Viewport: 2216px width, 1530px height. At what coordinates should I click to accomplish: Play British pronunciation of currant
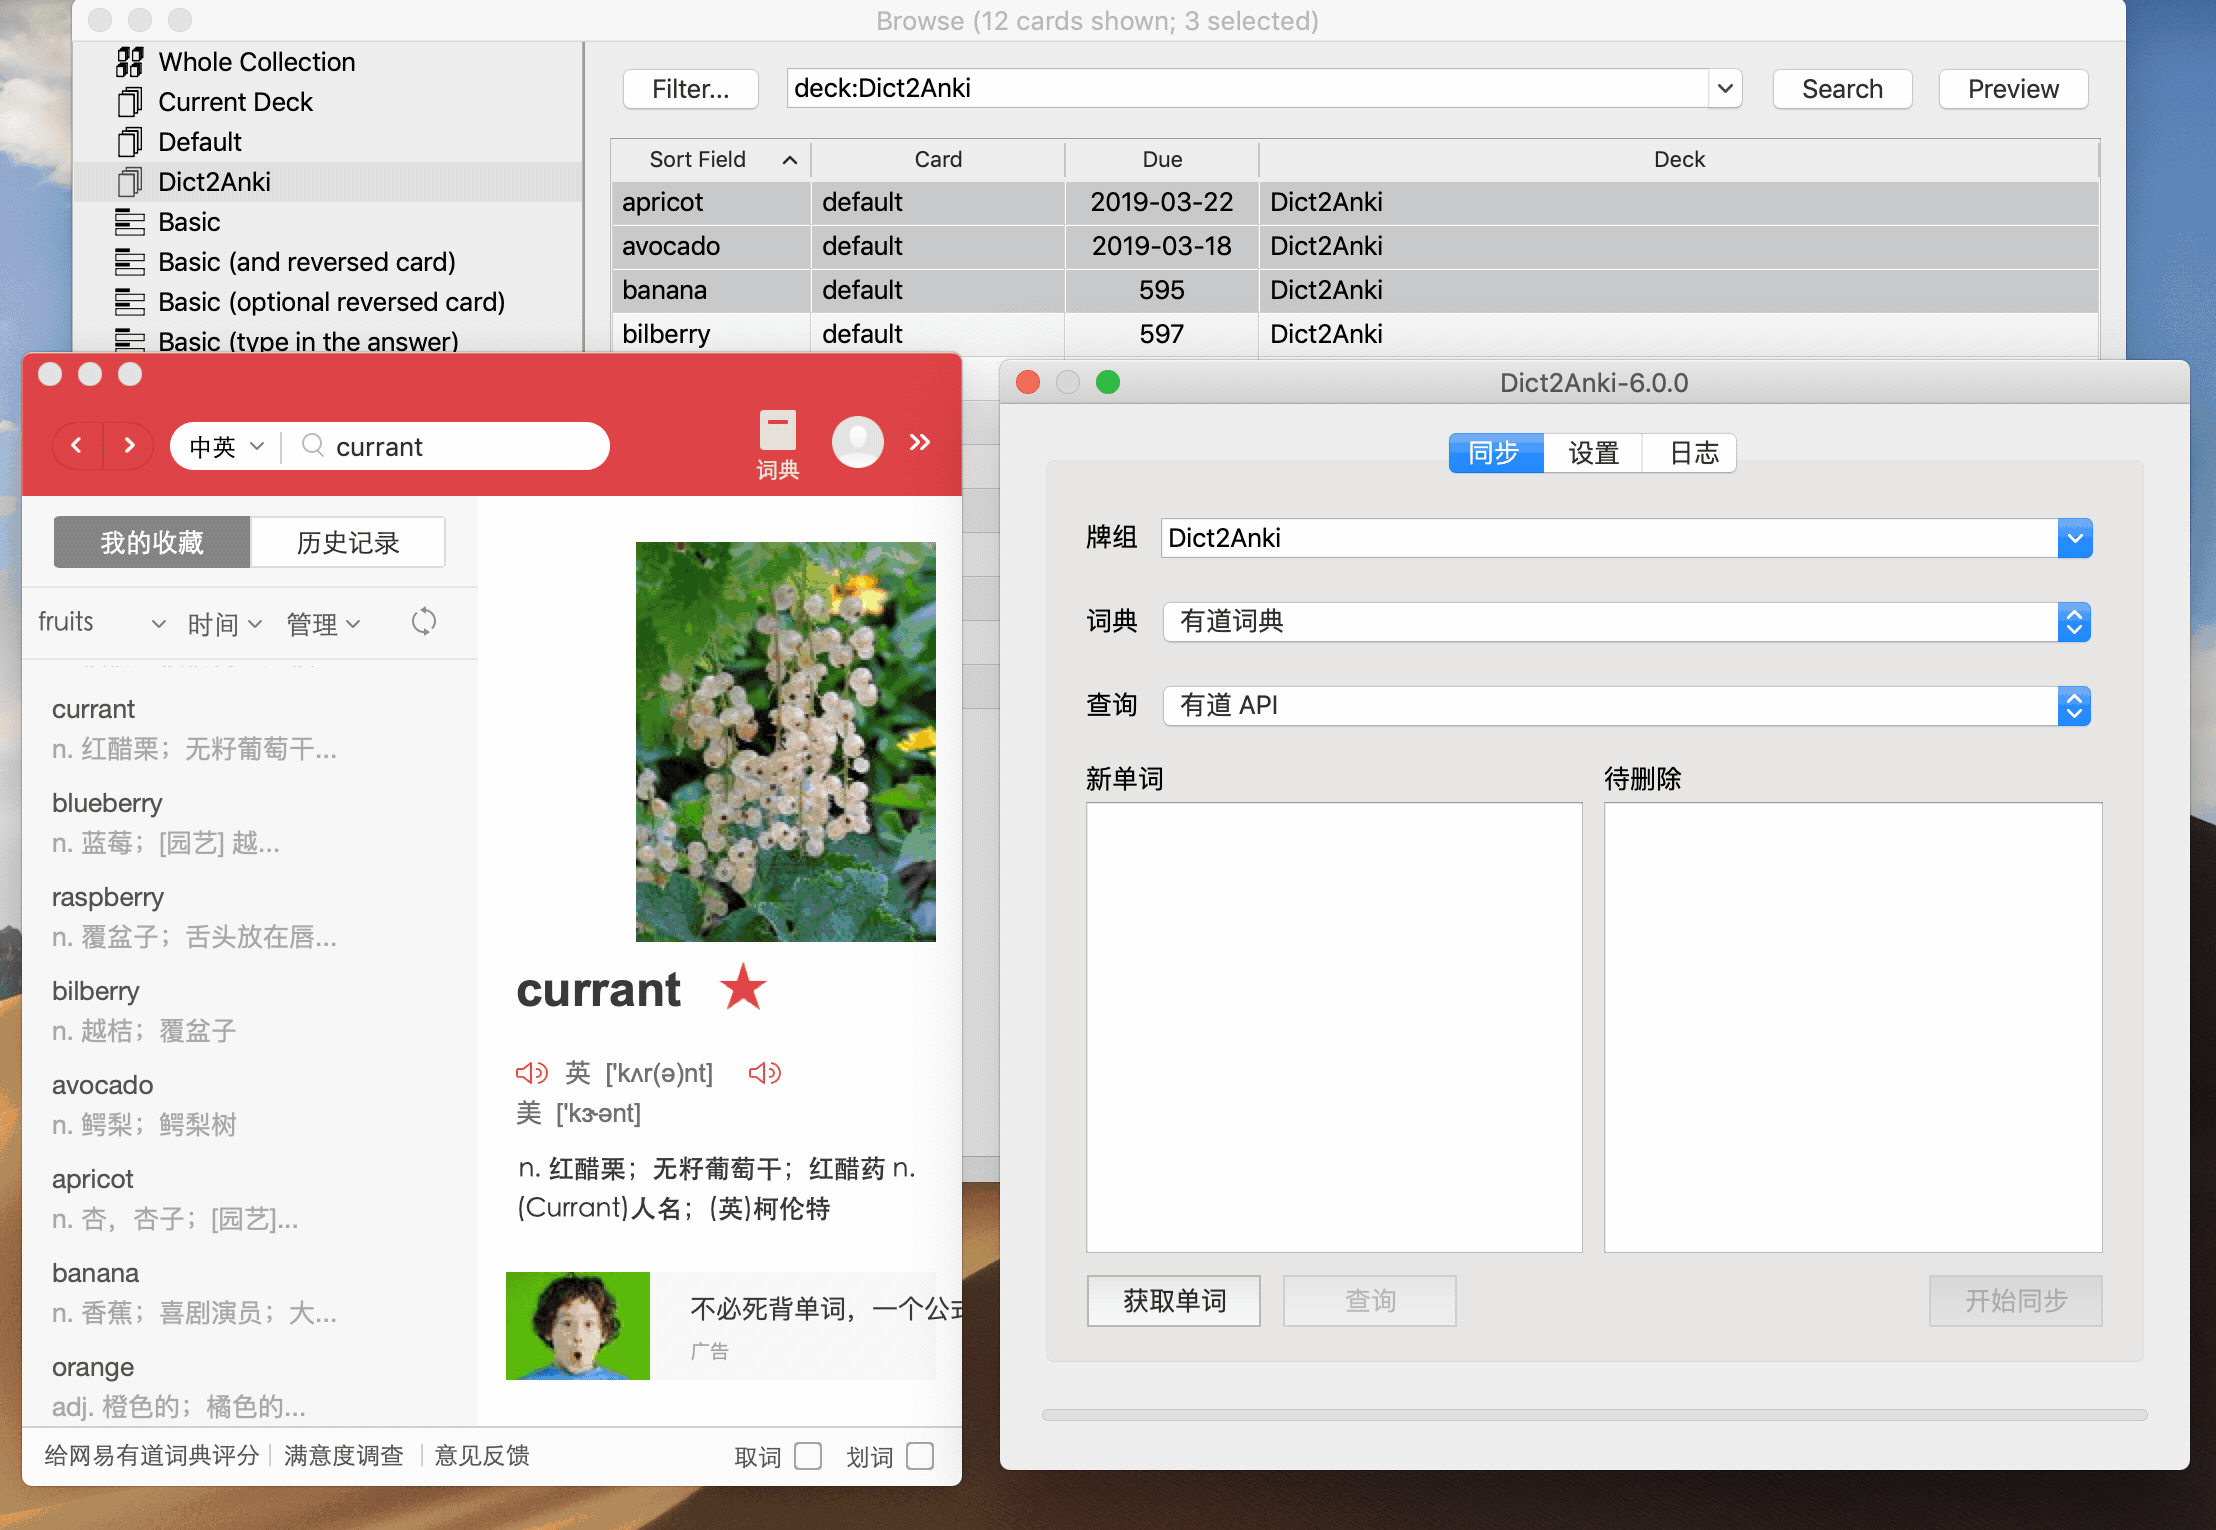(531, 1072)
